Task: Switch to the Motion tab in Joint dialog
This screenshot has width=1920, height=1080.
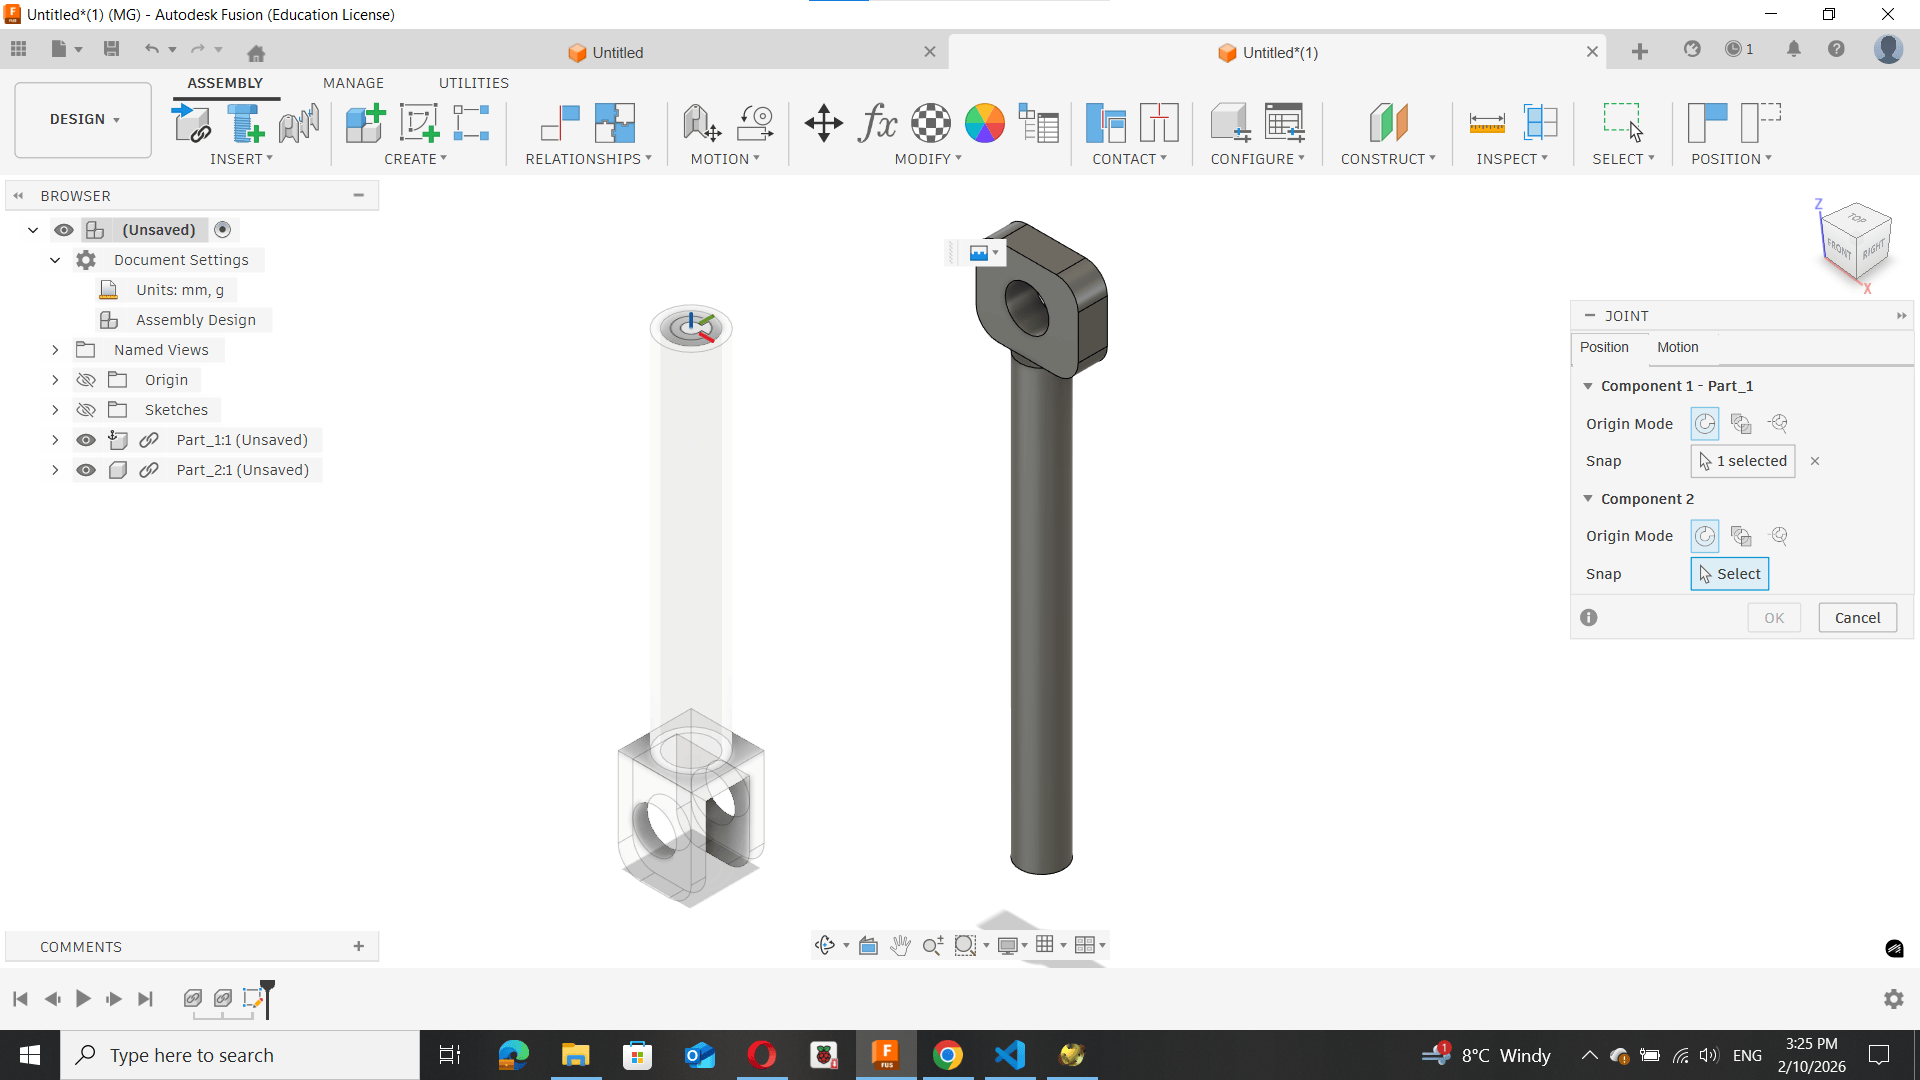Action: (1677, 347)
